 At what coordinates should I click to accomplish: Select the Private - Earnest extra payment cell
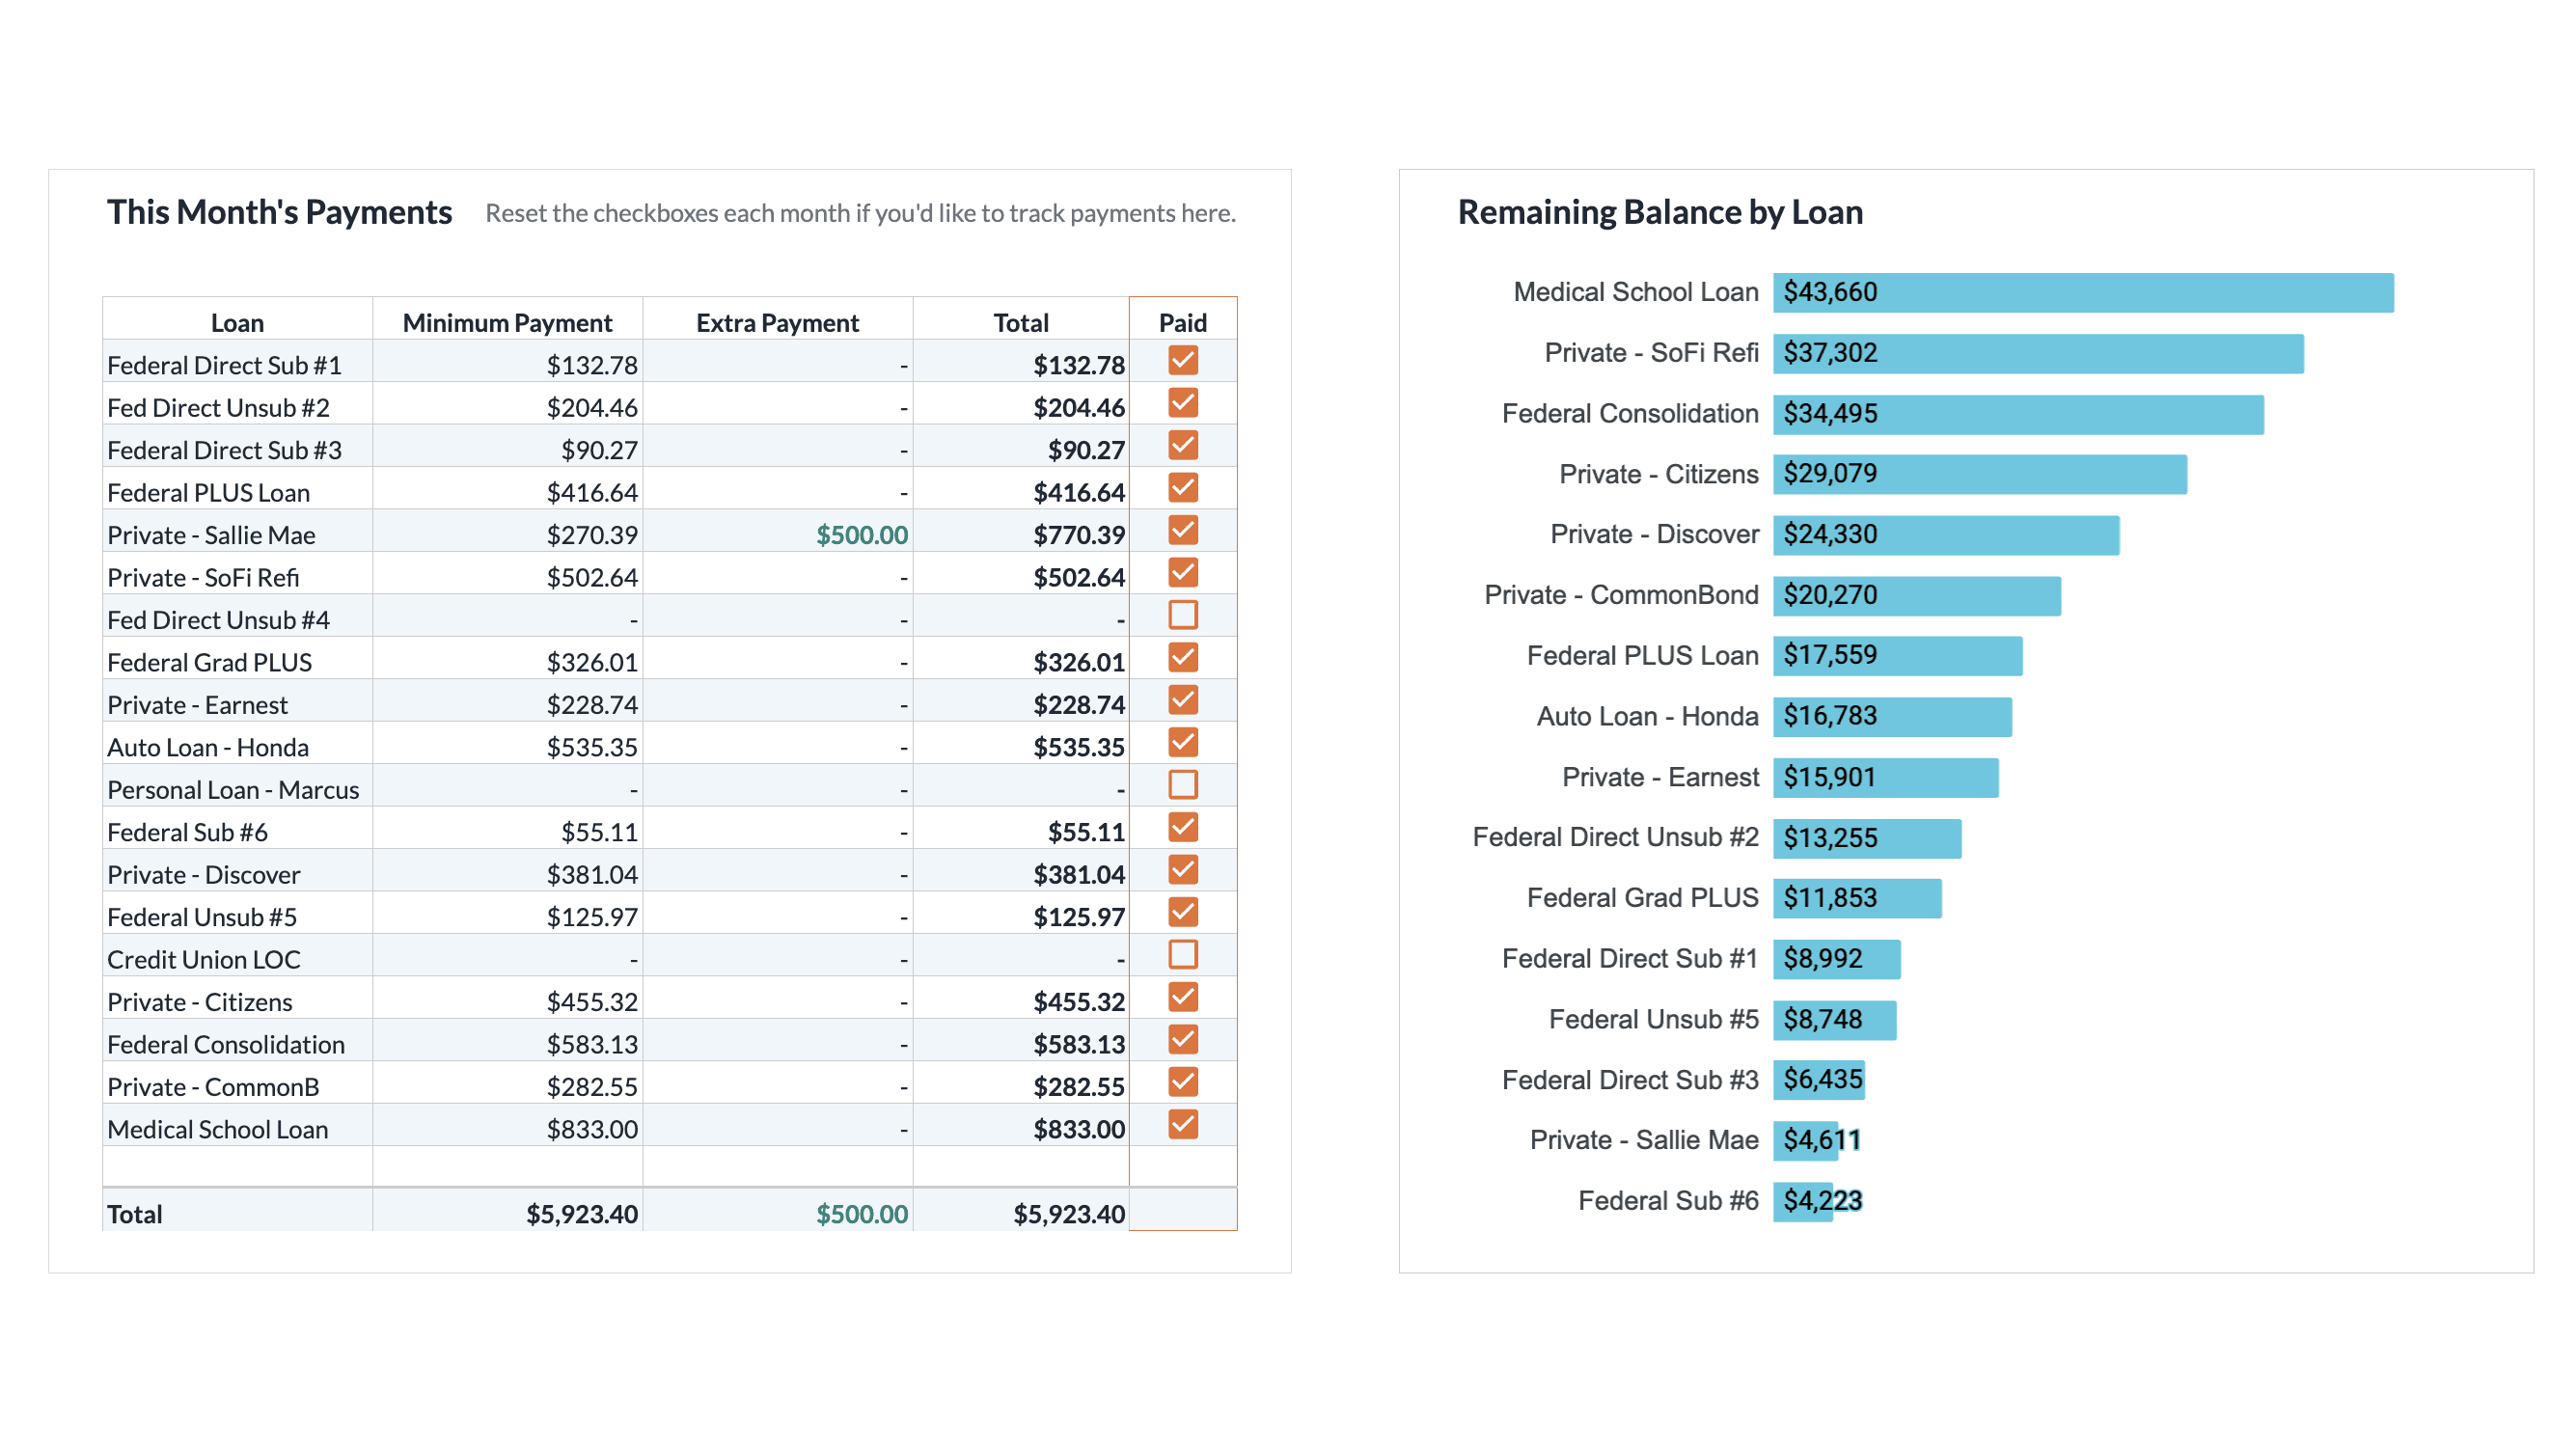tap(777, 706)
